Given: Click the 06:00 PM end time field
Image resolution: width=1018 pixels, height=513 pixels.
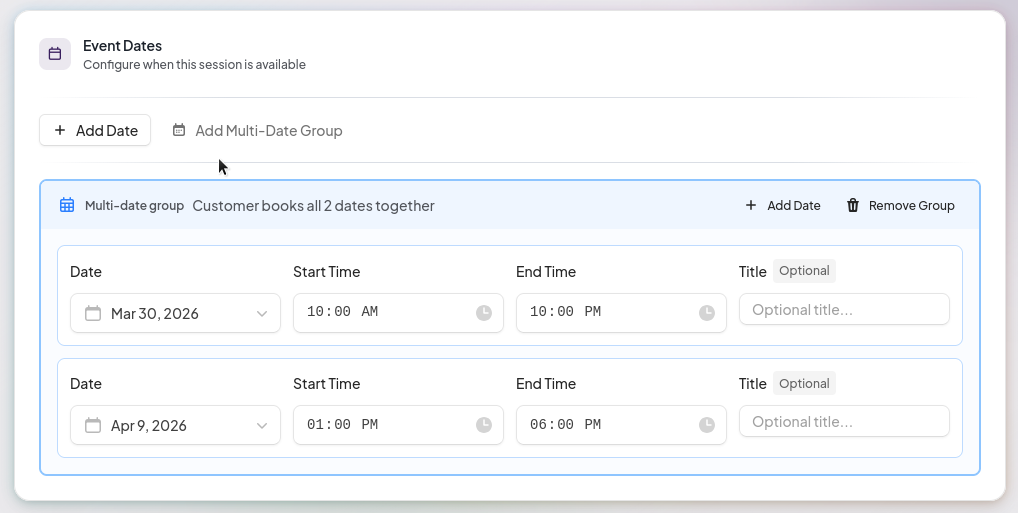Looking at the screenshot, I should click(x=621, y=425).
